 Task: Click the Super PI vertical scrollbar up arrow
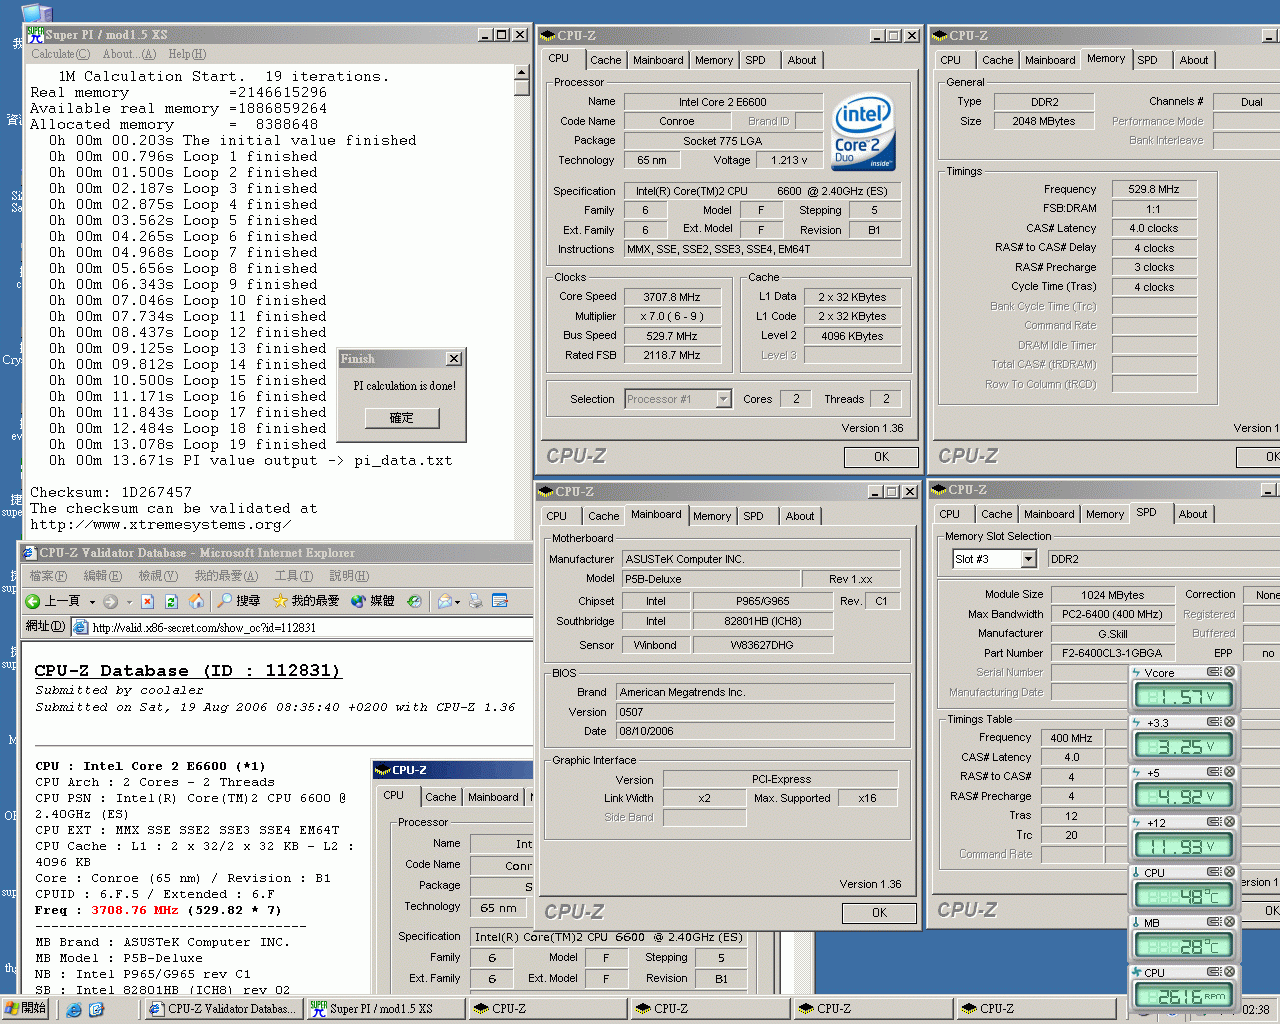coord(521,72)
